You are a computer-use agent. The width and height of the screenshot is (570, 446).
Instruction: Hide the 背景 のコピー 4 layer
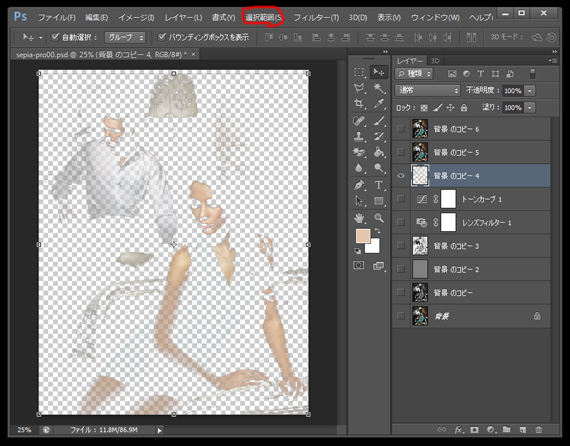click(x=401, y=176)
